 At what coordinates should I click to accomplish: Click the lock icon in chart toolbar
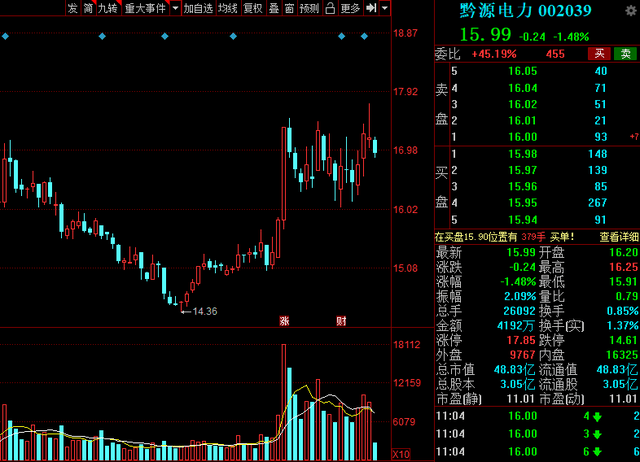pyautogui.click(x=330, y=8)
